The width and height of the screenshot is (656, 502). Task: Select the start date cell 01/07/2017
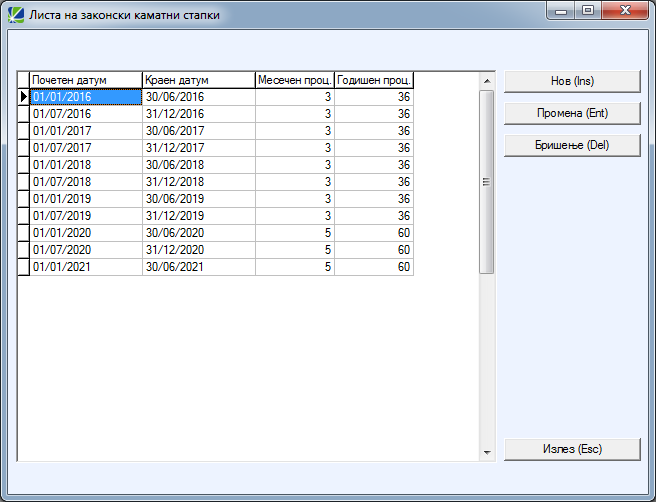pyautogui.click(x=86, y=148)
